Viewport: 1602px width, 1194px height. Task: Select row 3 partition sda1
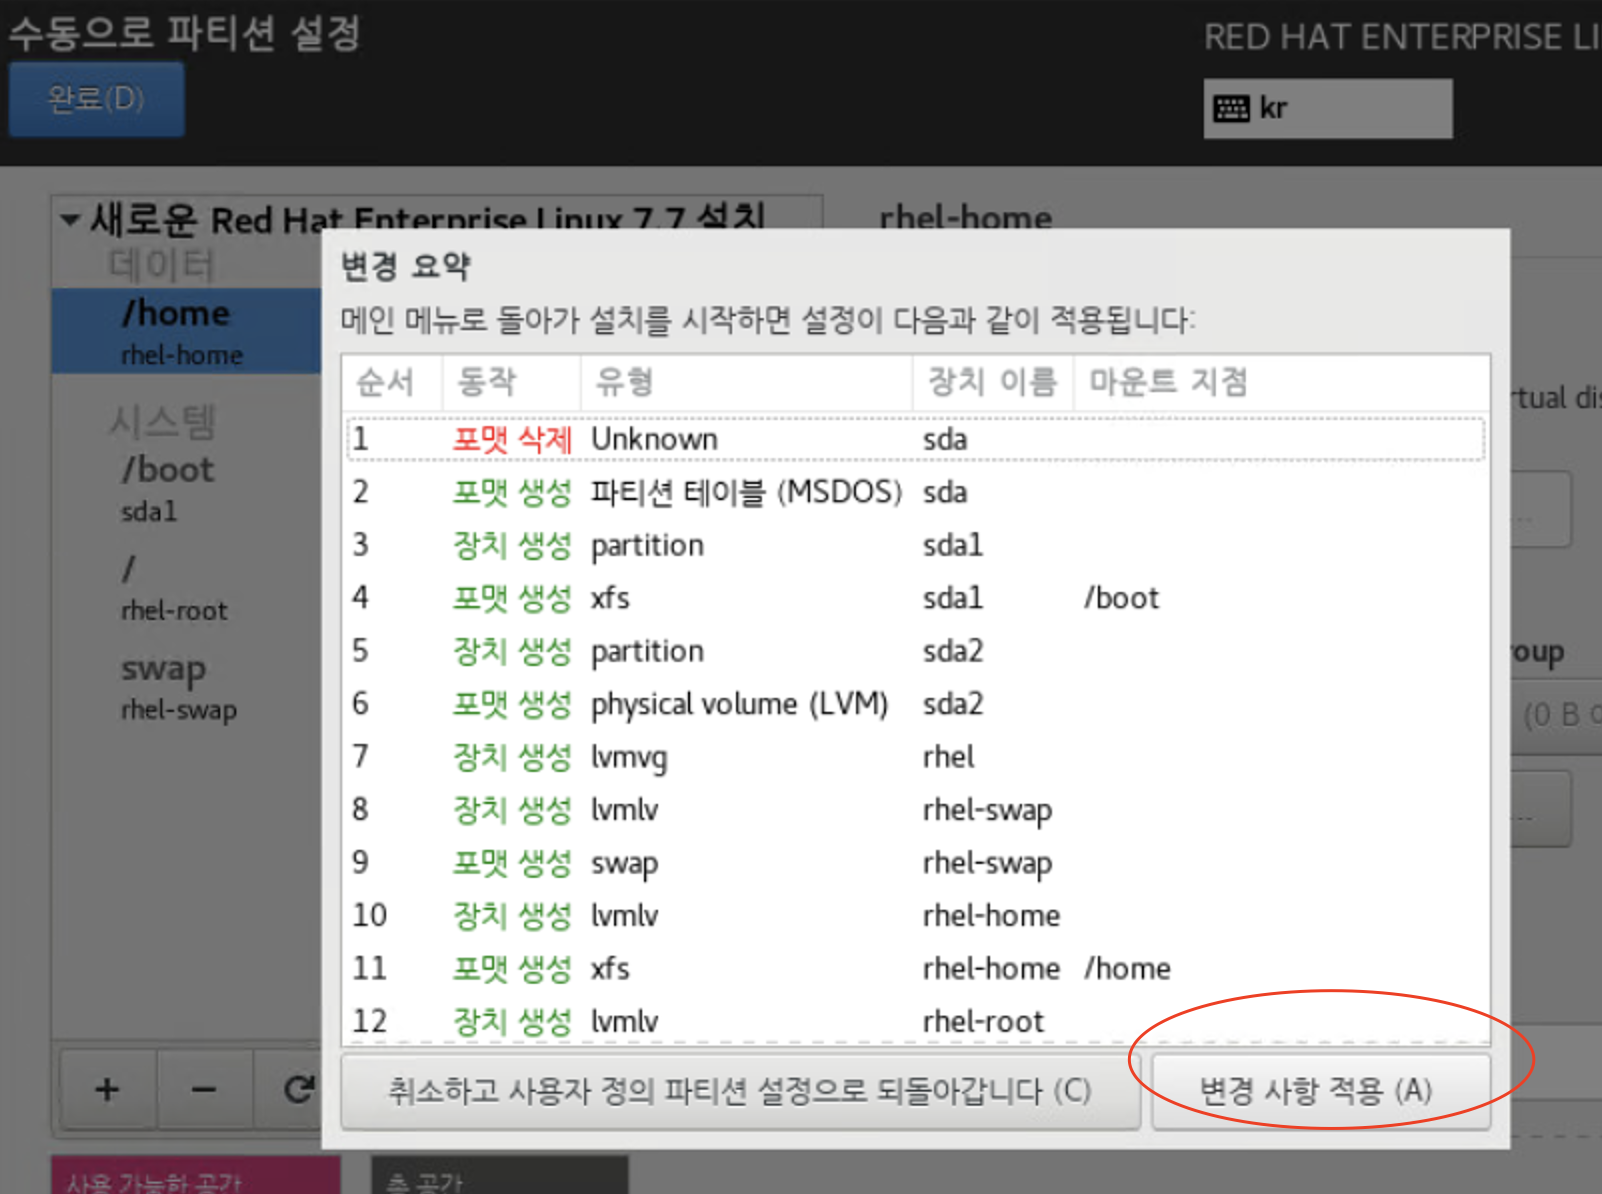click(x=915, y=545)
